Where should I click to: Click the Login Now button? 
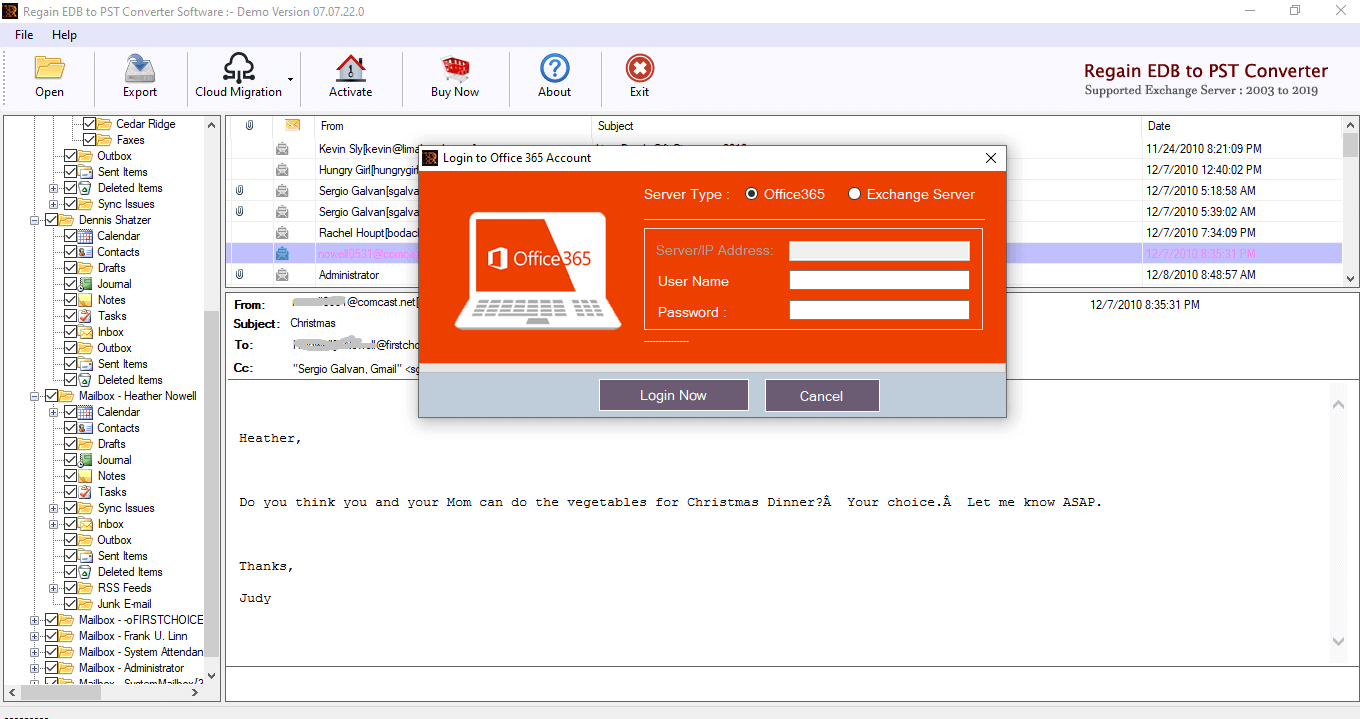pos(673,395)
